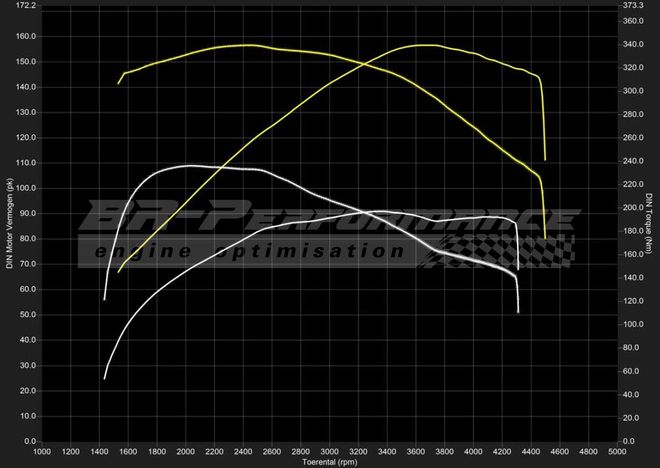The image size is (660, 468).
Task: Click the 1000 rpm x-axis tick label
Action: point(42,452)
